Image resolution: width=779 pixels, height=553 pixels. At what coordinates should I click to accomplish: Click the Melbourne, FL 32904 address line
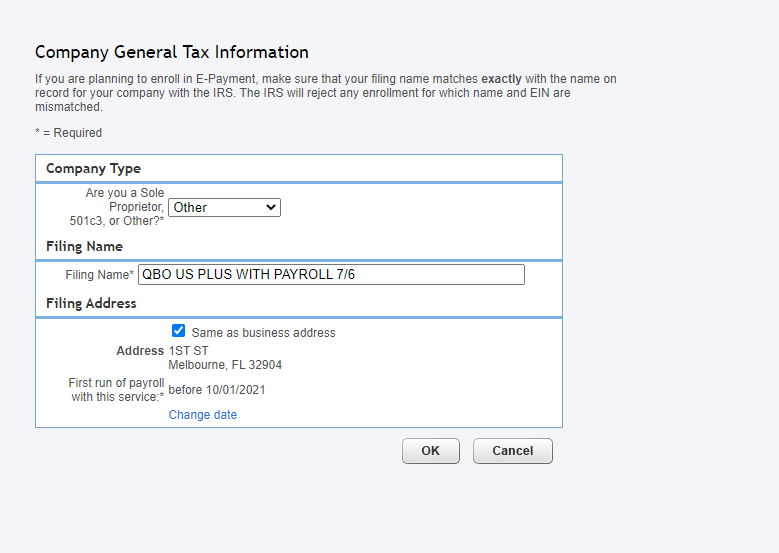225,365
